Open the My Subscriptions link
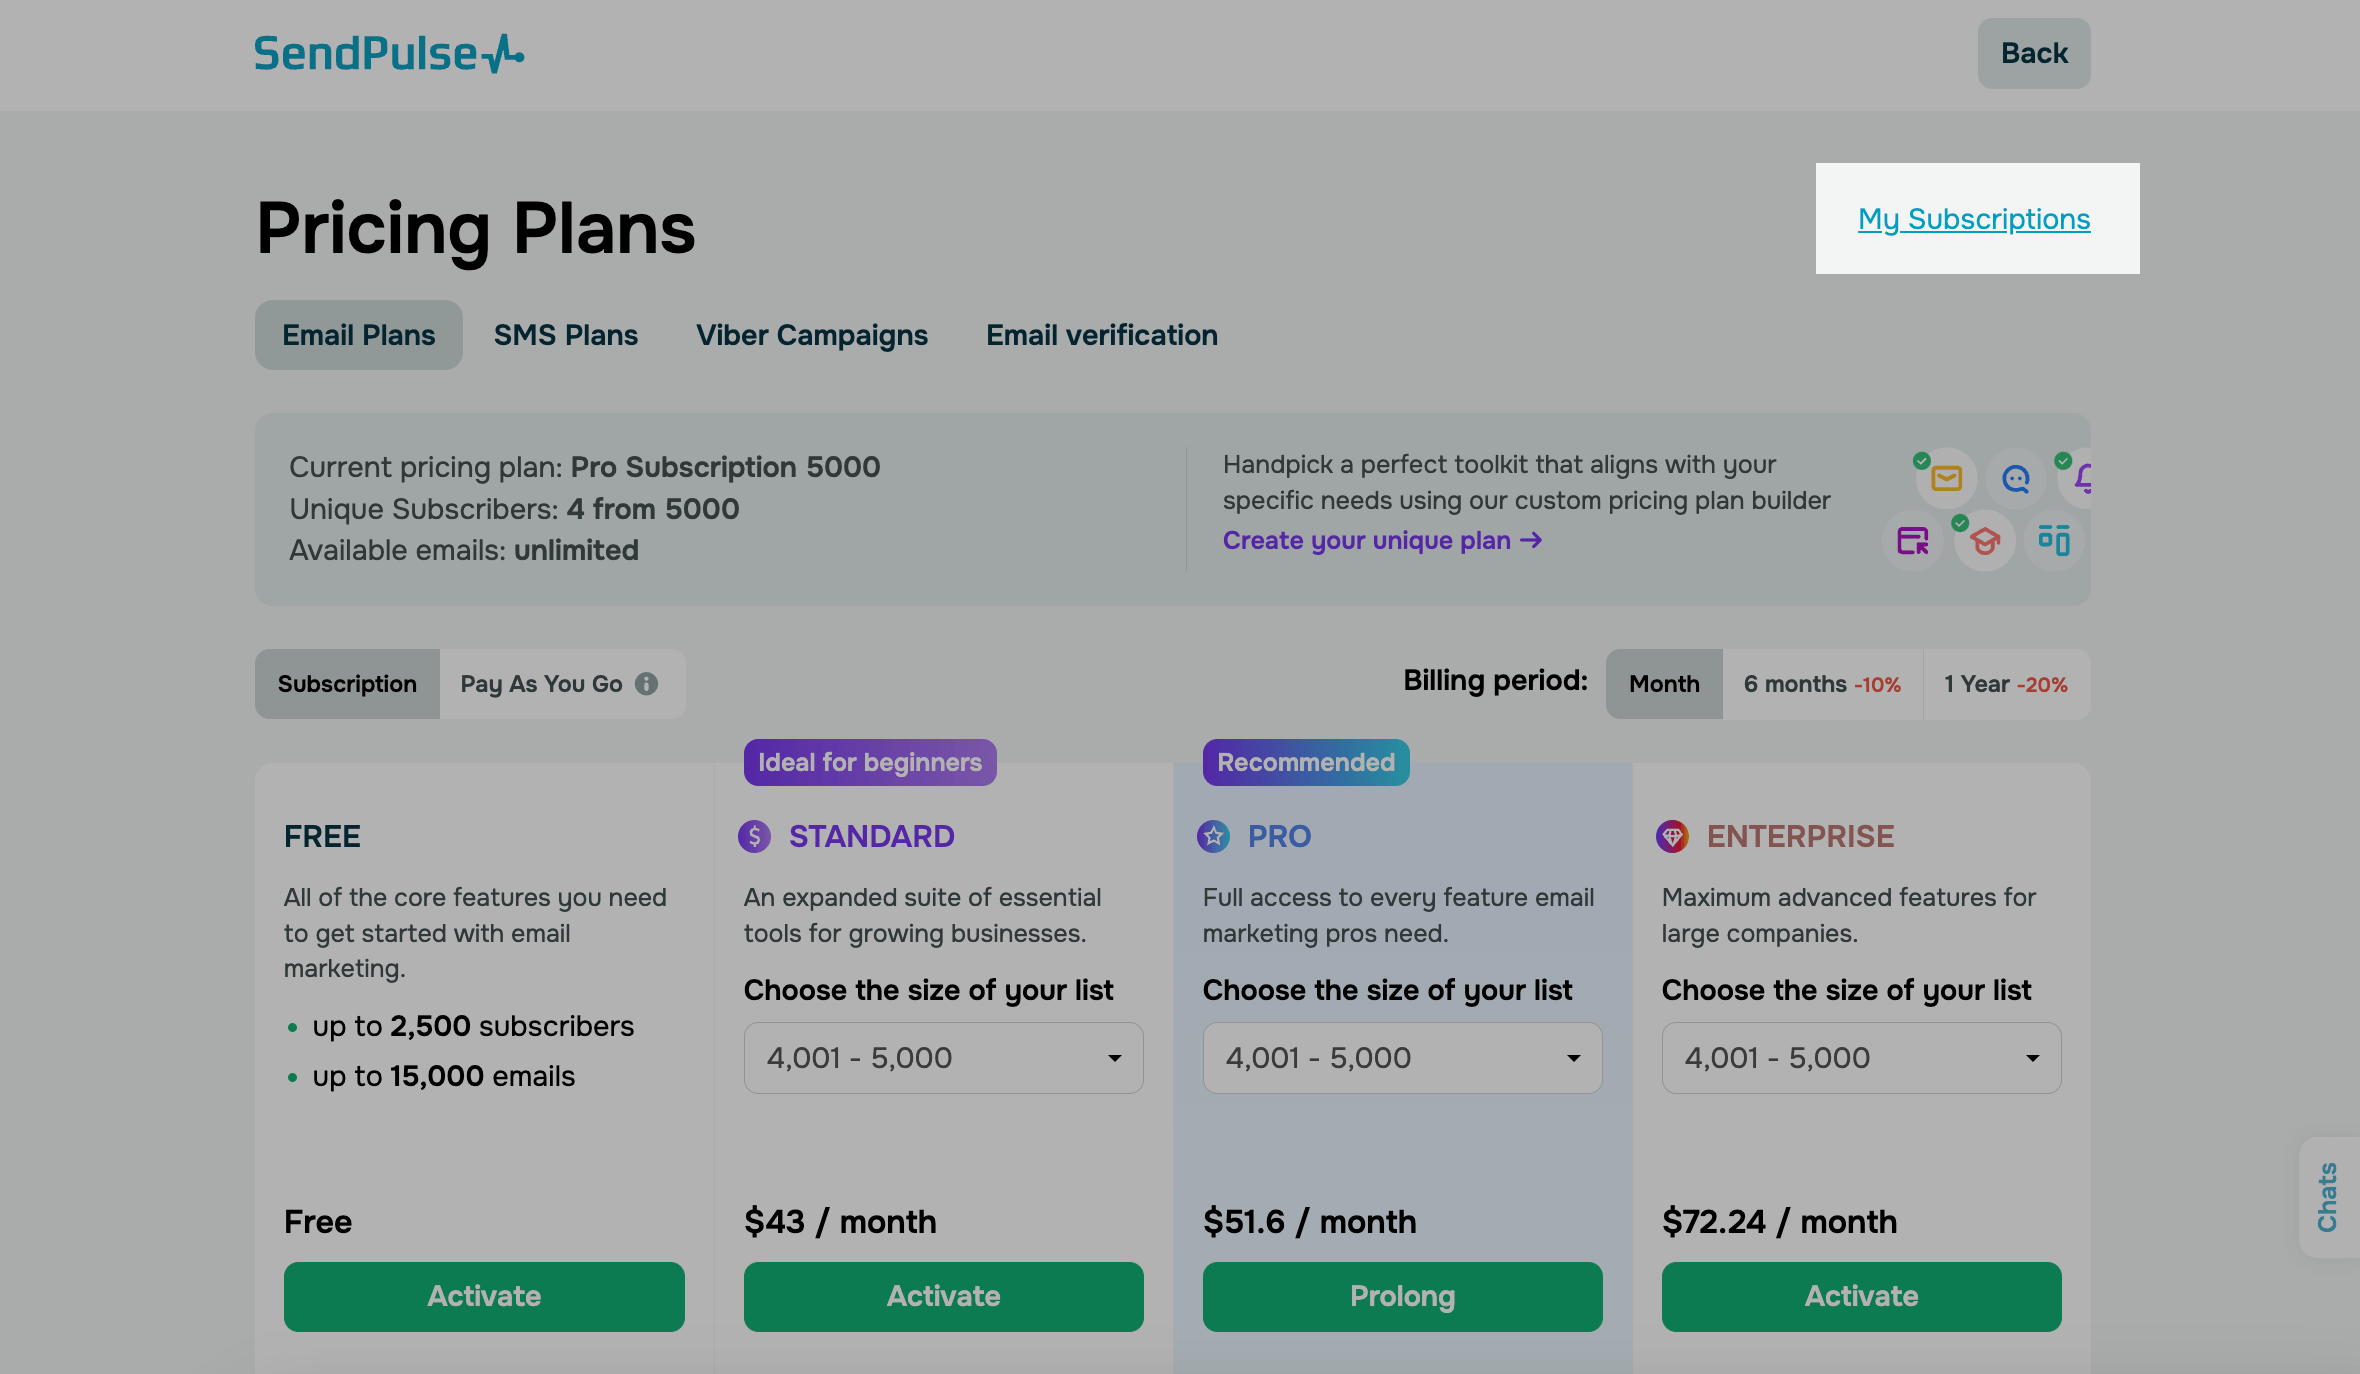The width and height of the screenshot is (2360, 1374). click(x=1974, y=219)
